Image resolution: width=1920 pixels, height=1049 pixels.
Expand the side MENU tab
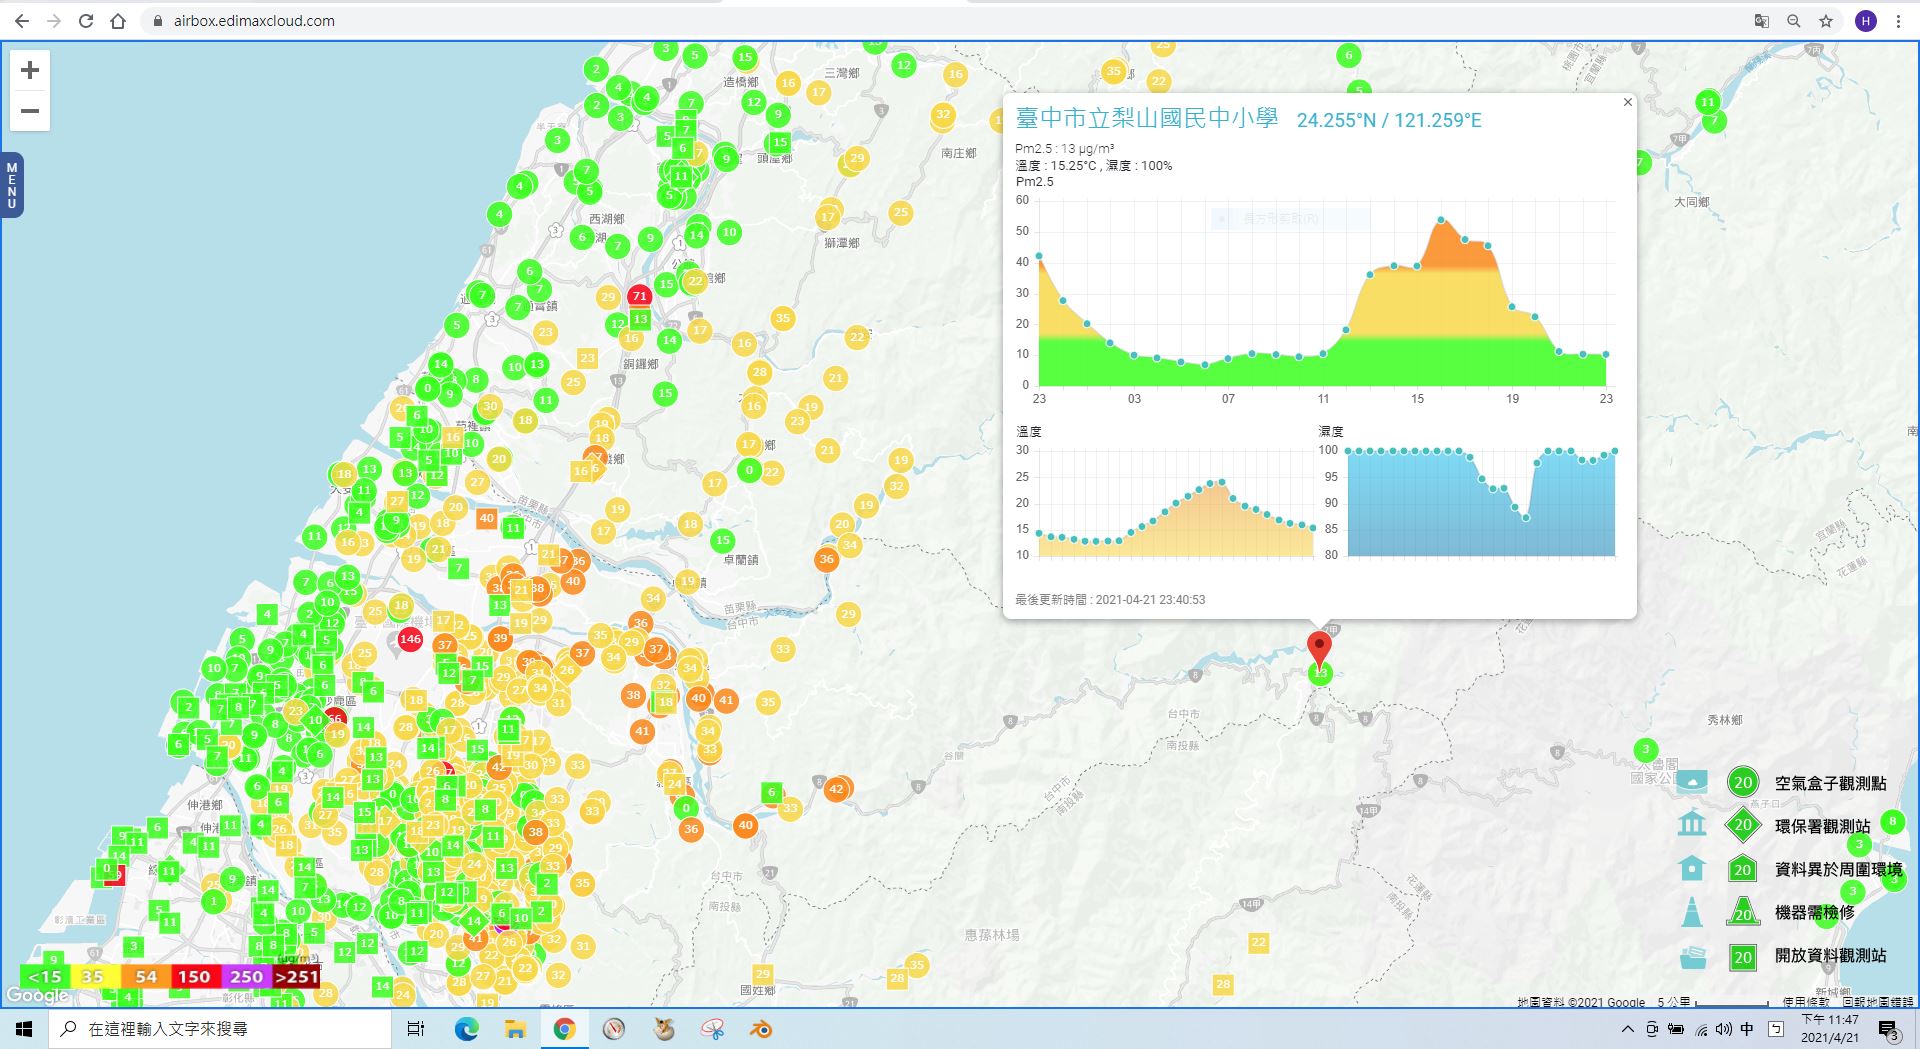[x=12, y=185]
